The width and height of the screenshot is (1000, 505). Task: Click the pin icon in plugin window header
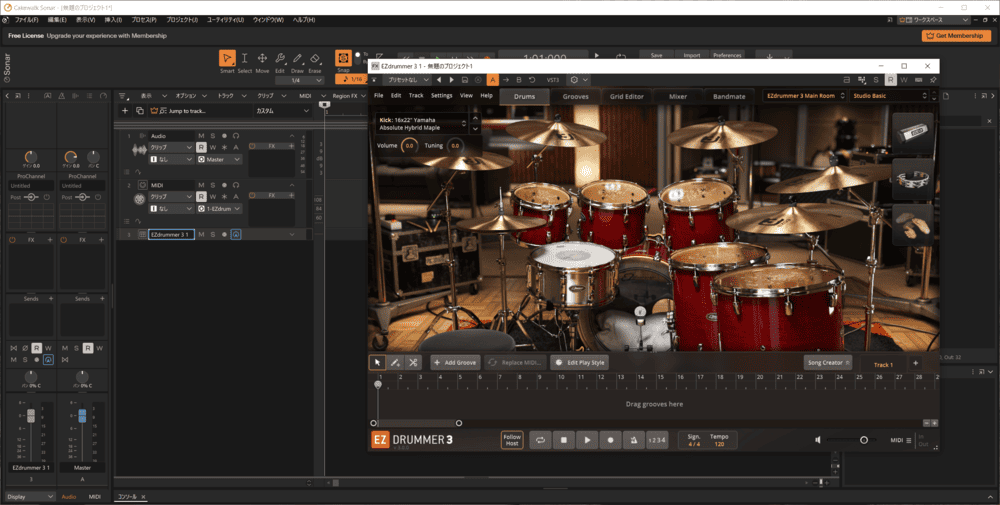[932, 80]
